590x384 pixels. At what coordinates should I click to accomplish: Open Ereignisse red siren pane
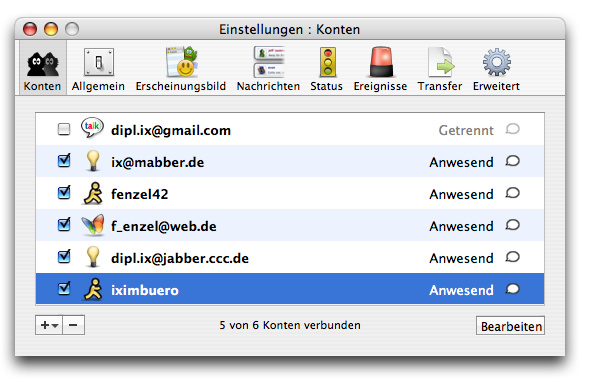pos(380,69)
